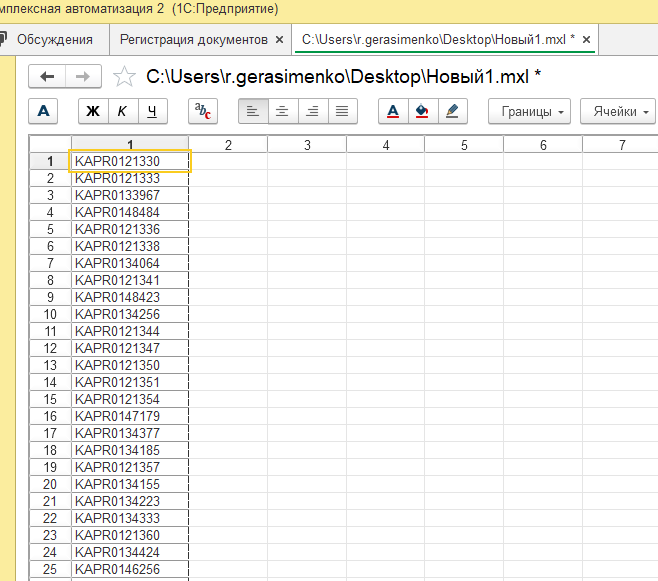
Task: Select column header 2
Action: coord(228,145)
